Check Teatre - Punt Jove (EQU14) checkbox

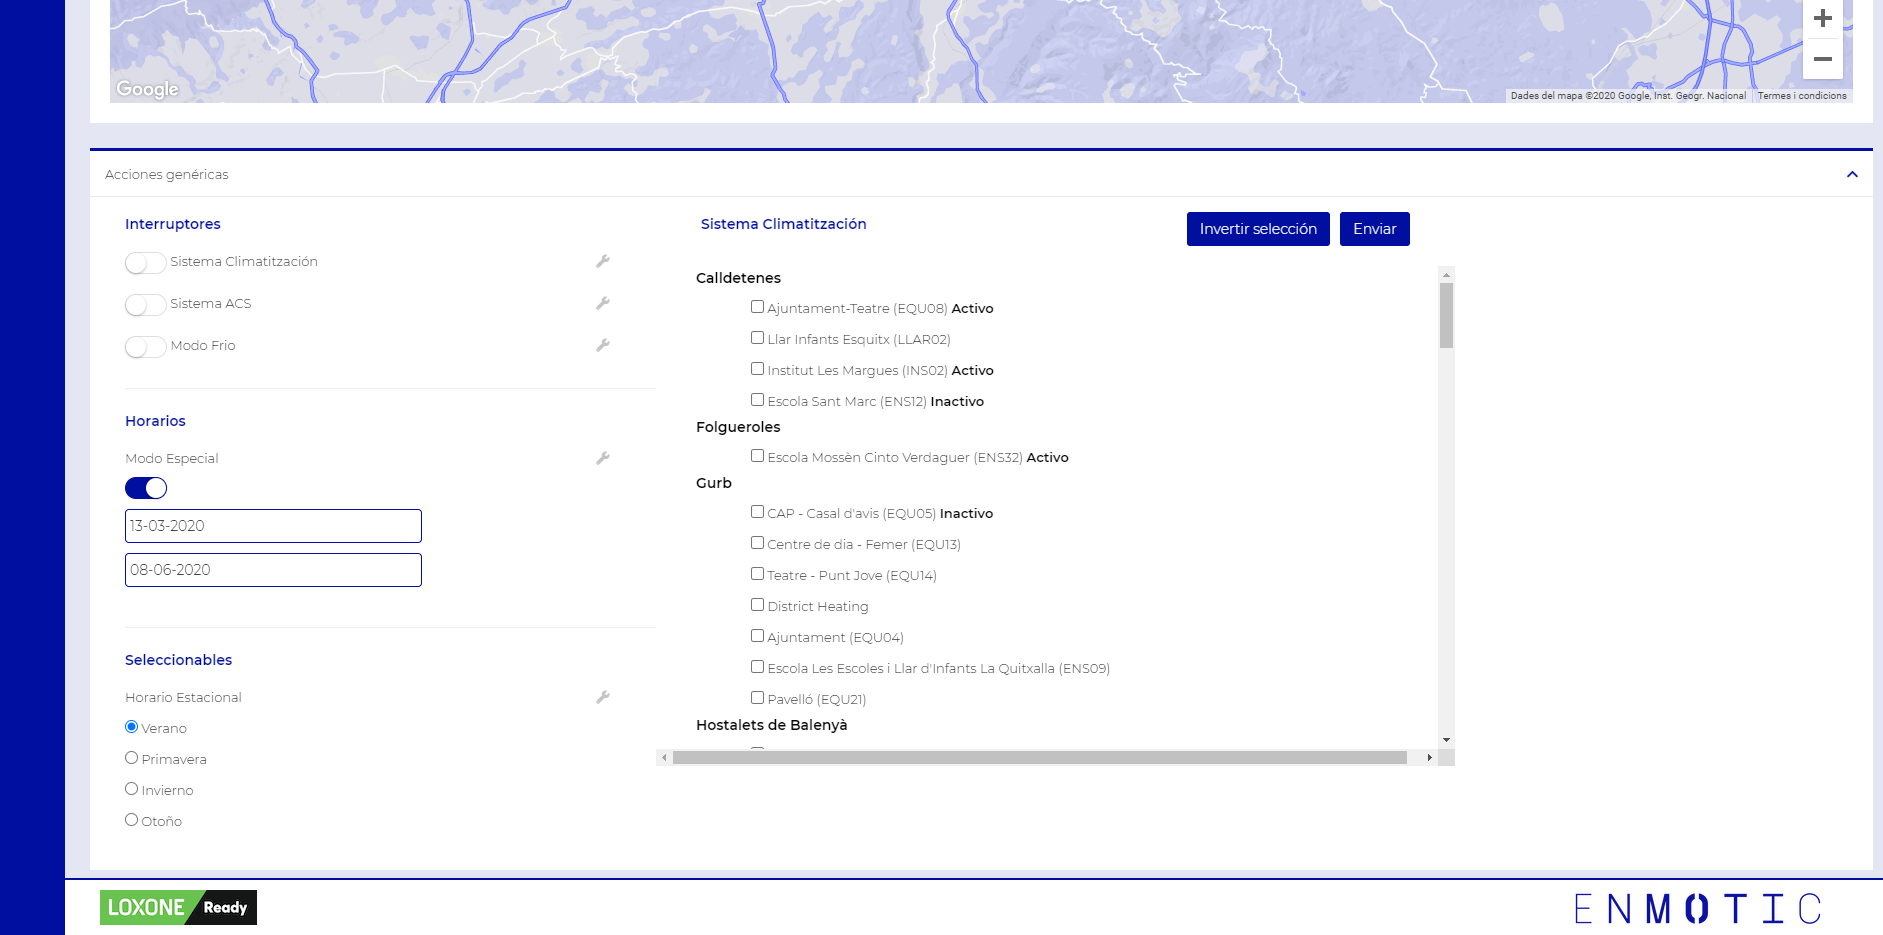(x=757, y=574)
